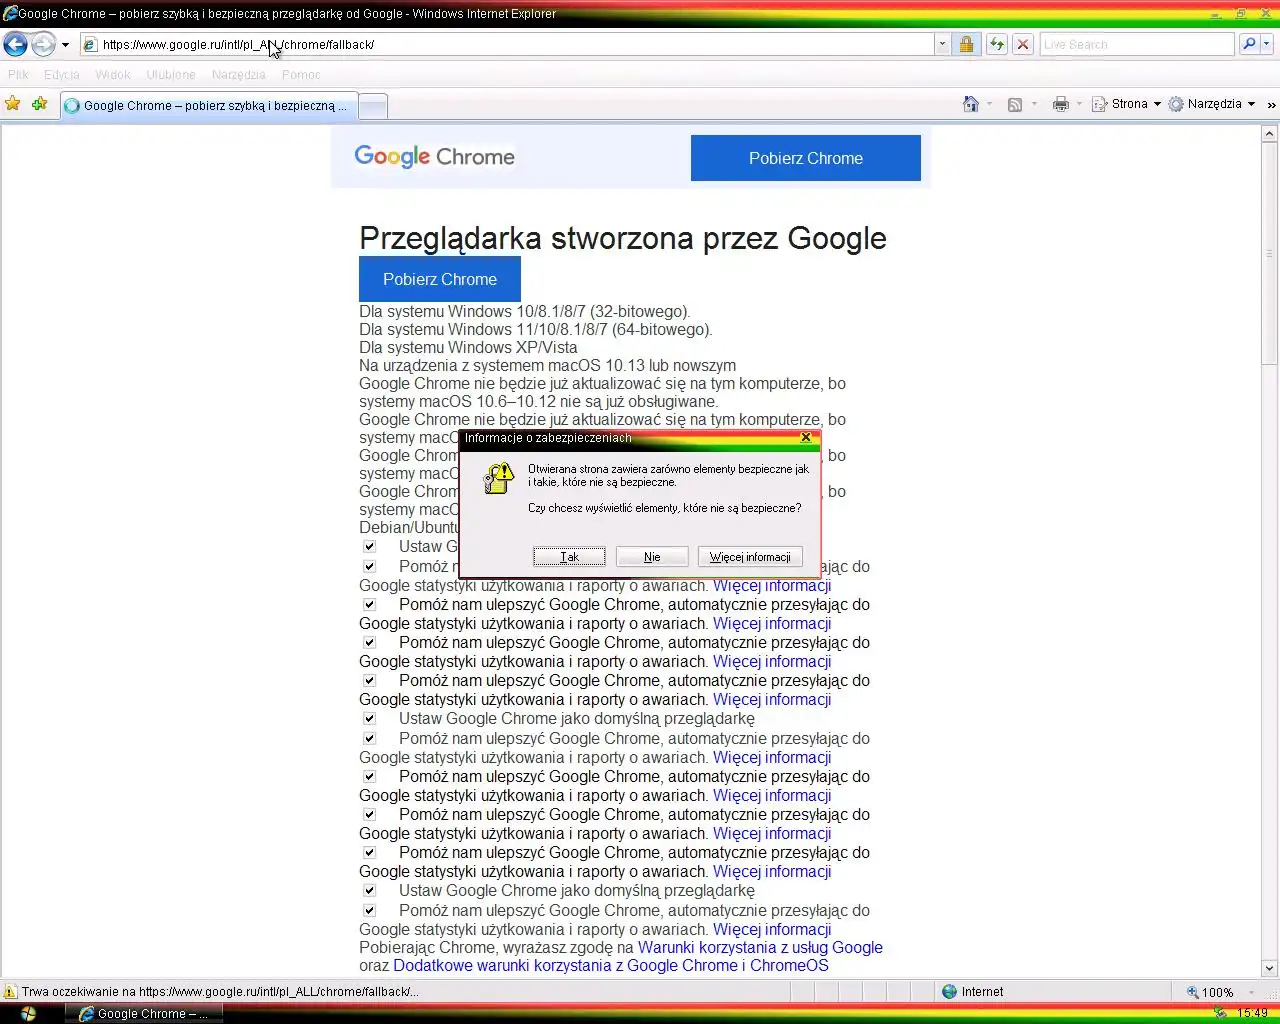Open the Pomoc menu
This screenshot has height=1024, width=1280.
301,75
